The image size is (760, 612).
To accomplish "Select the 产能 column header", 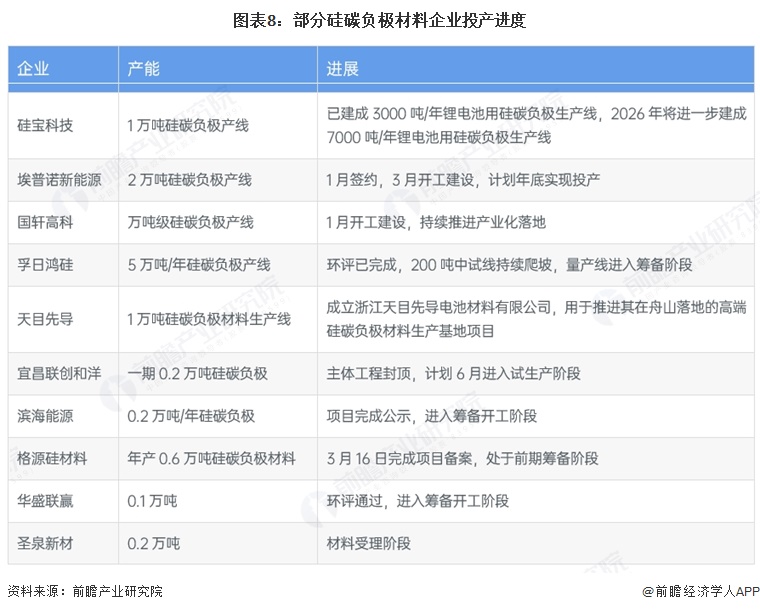I will coord(218,68).
